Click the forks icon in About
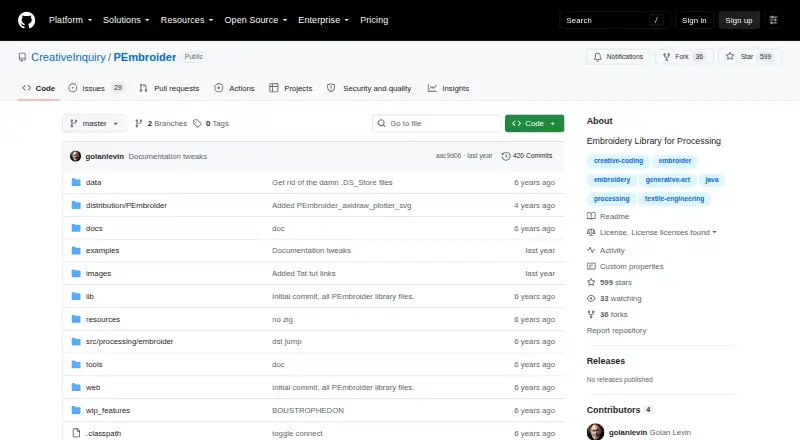Image resolution: width=800 pixels, height=440 pixels. tap(591, 314)
